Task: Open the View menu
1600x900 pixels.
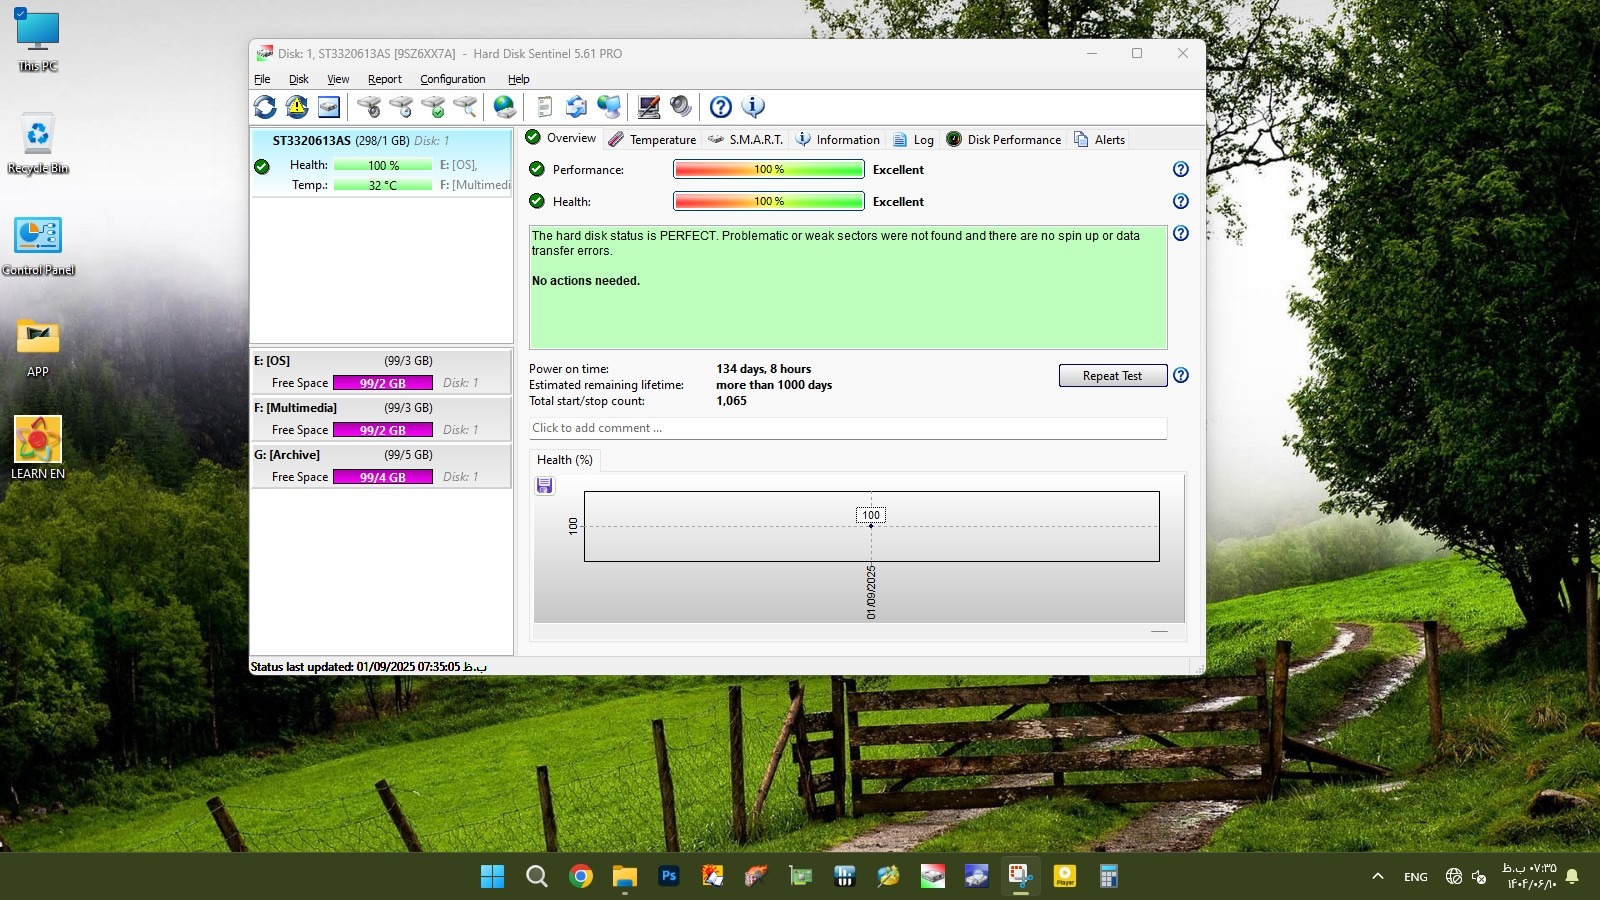Action: [x=338, y=79]
